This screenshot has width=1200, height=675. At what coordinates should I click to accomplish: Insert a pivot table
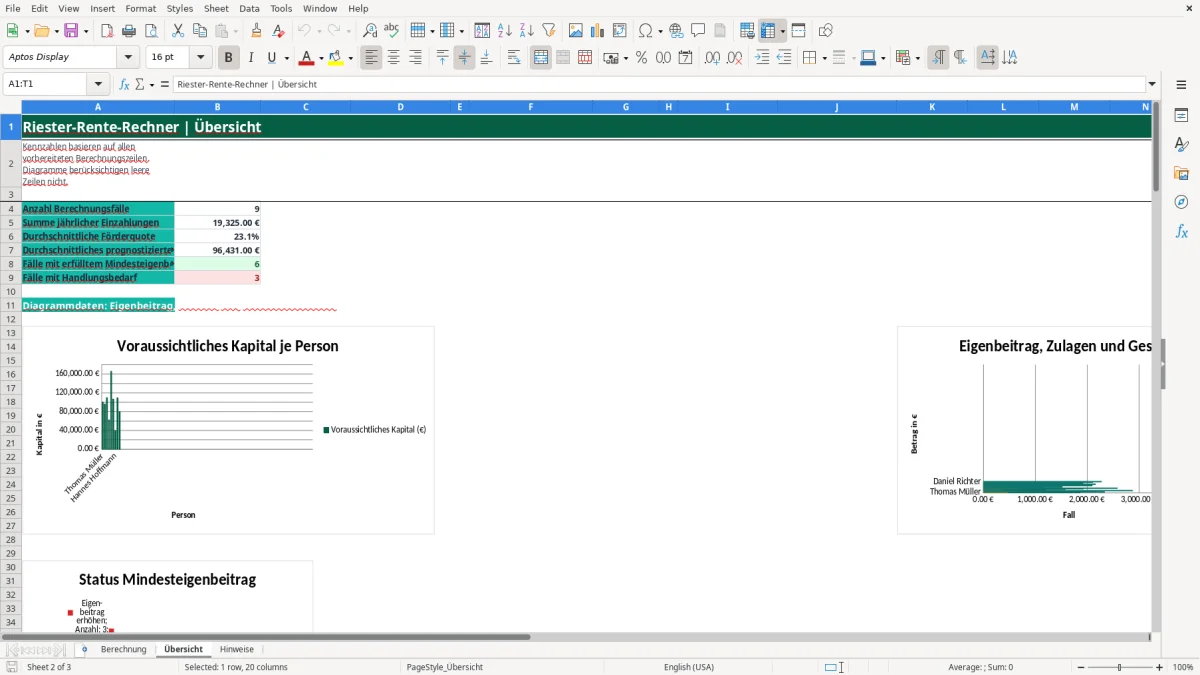pyautogui.click(x=619, y=31)
